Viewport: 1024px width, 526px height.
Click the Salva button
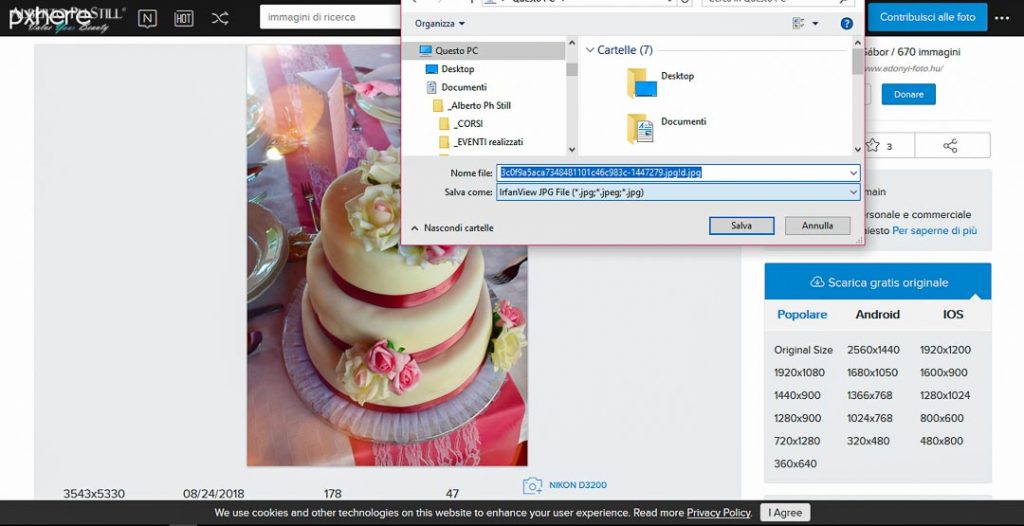coord(741,225)
